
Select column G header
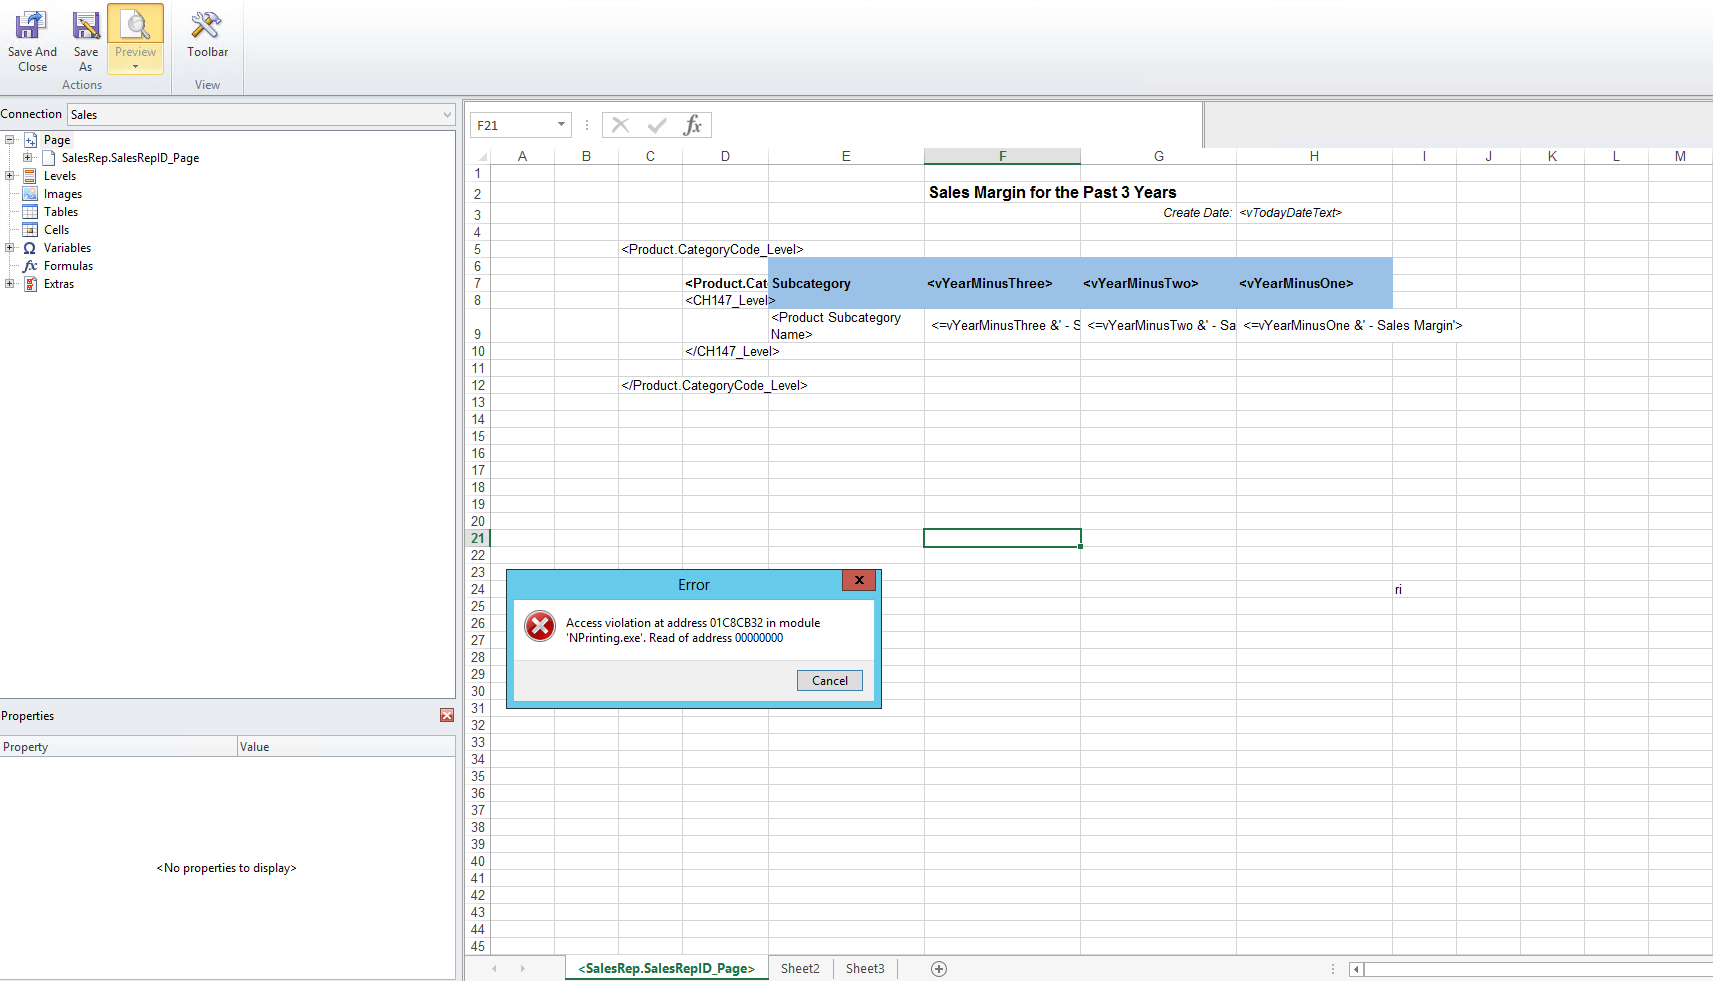pyautogui.click(x=1158, y=156)
